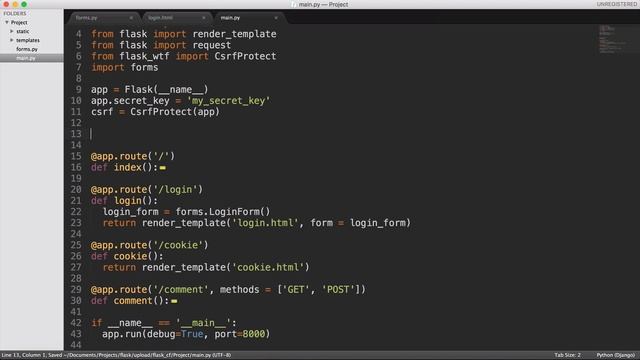Open the Tab Size: 2 menu
640x360 pixels.
567,355
